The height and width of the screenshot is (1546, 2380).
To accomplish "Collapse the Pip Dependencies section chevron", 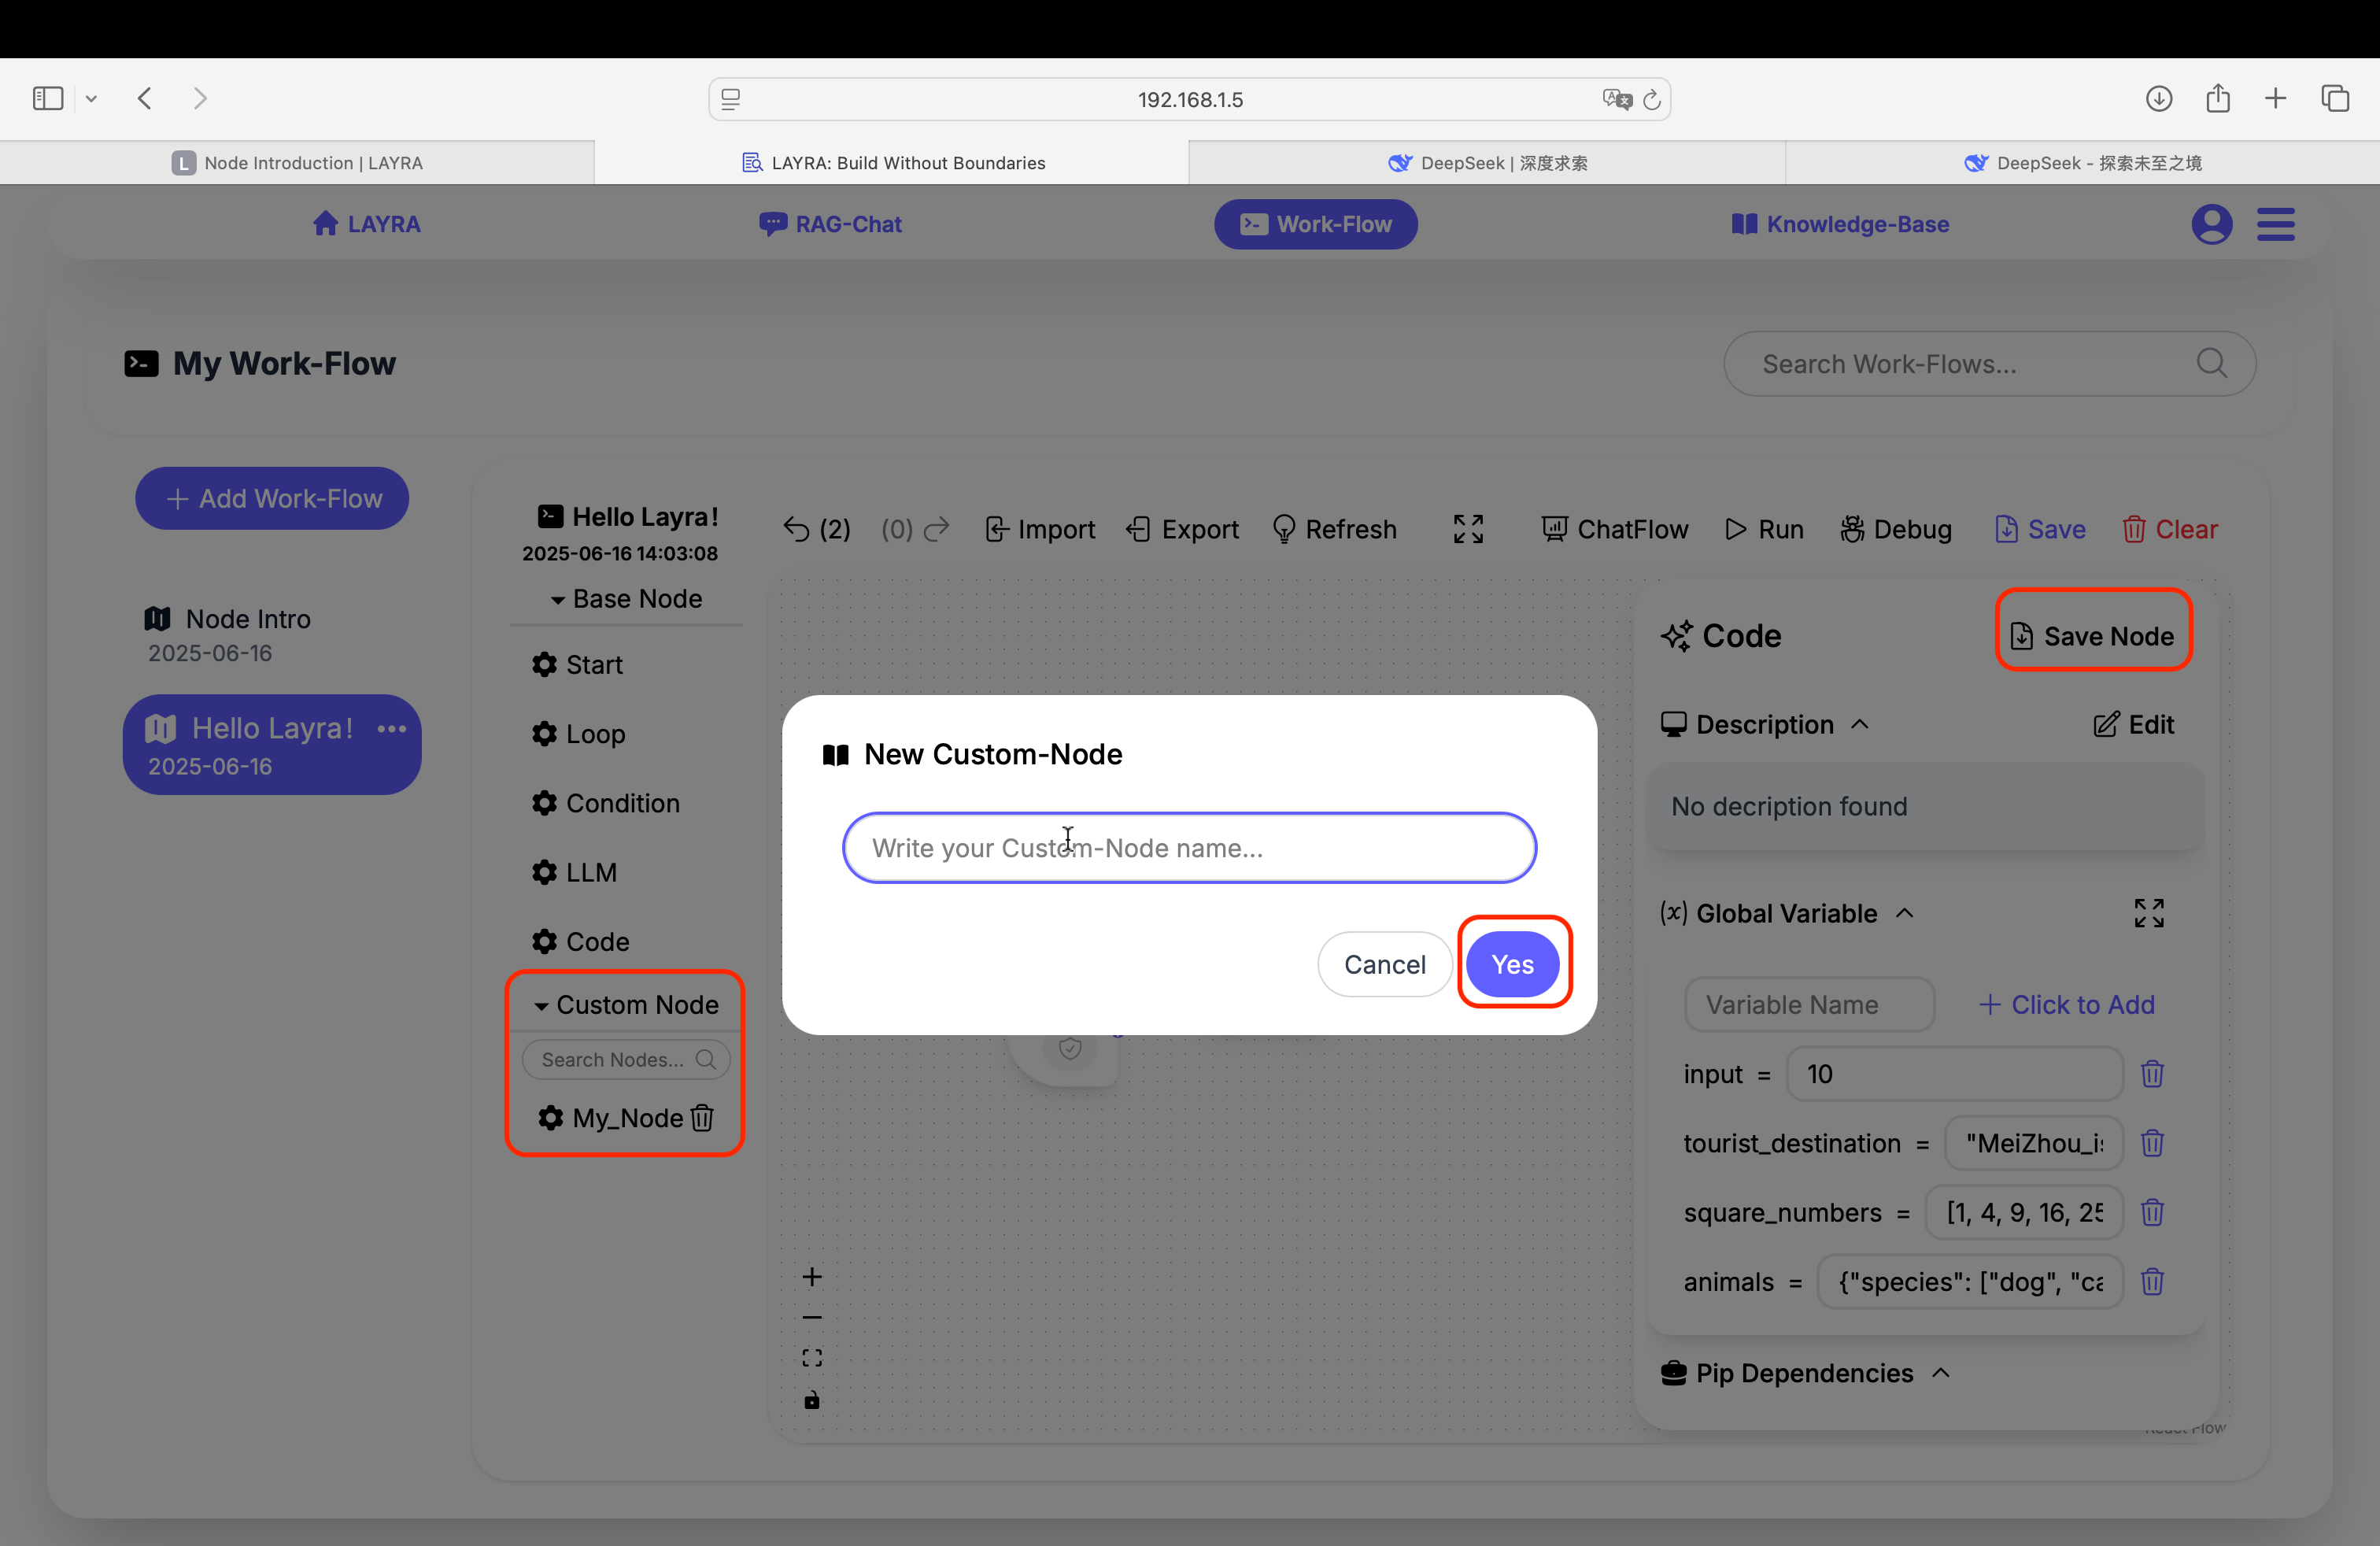I will tap(1941, 1373).
